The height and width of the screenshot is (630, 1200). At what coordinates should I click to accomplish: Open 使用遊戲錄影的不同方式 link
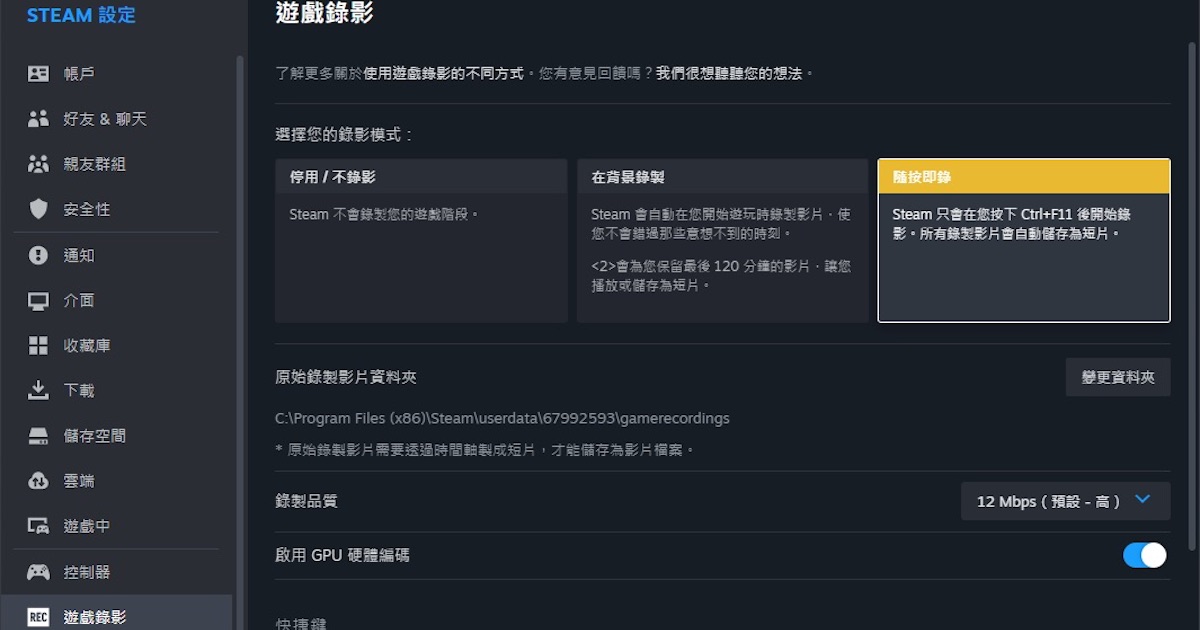[443, 74]
